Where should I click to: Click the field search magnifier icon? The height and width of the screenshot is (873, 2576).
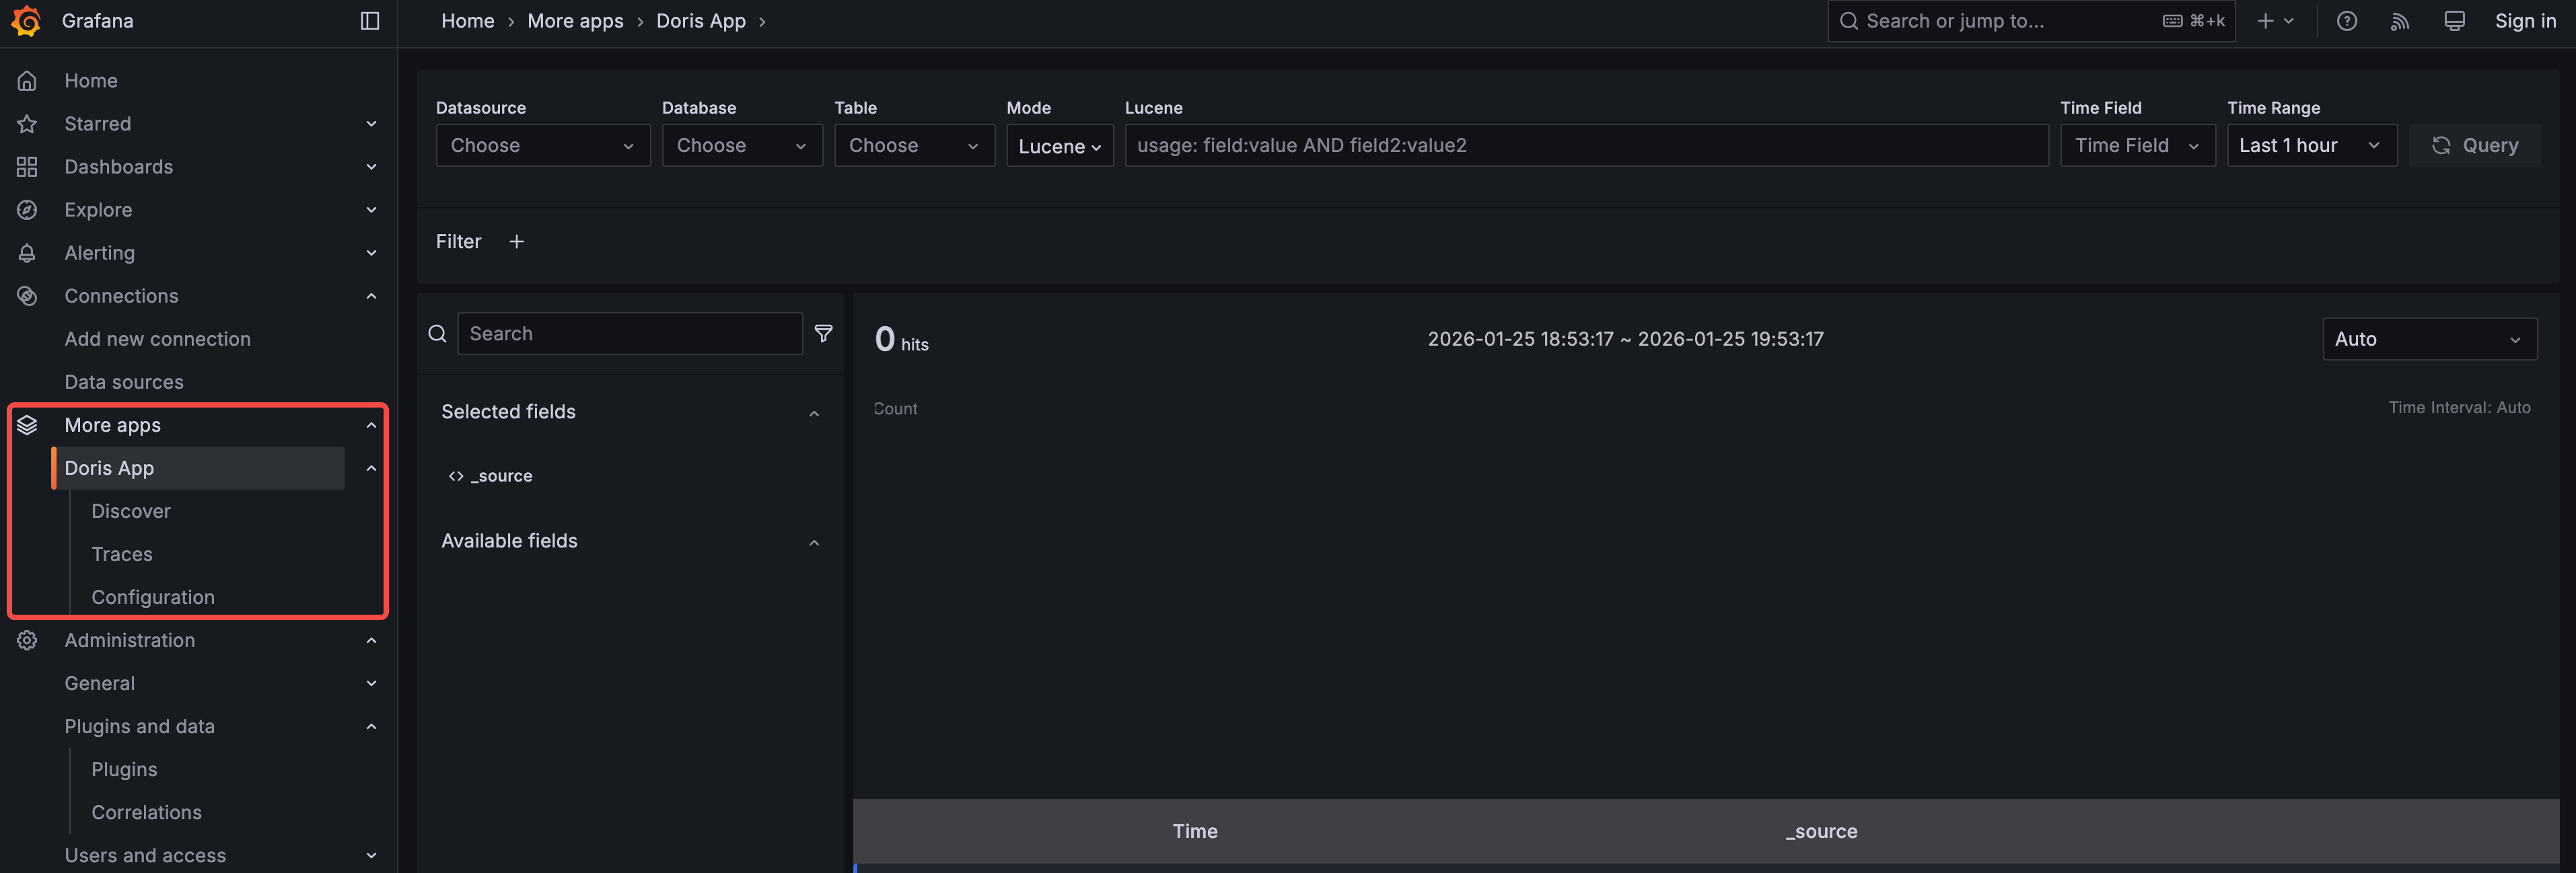437,334
